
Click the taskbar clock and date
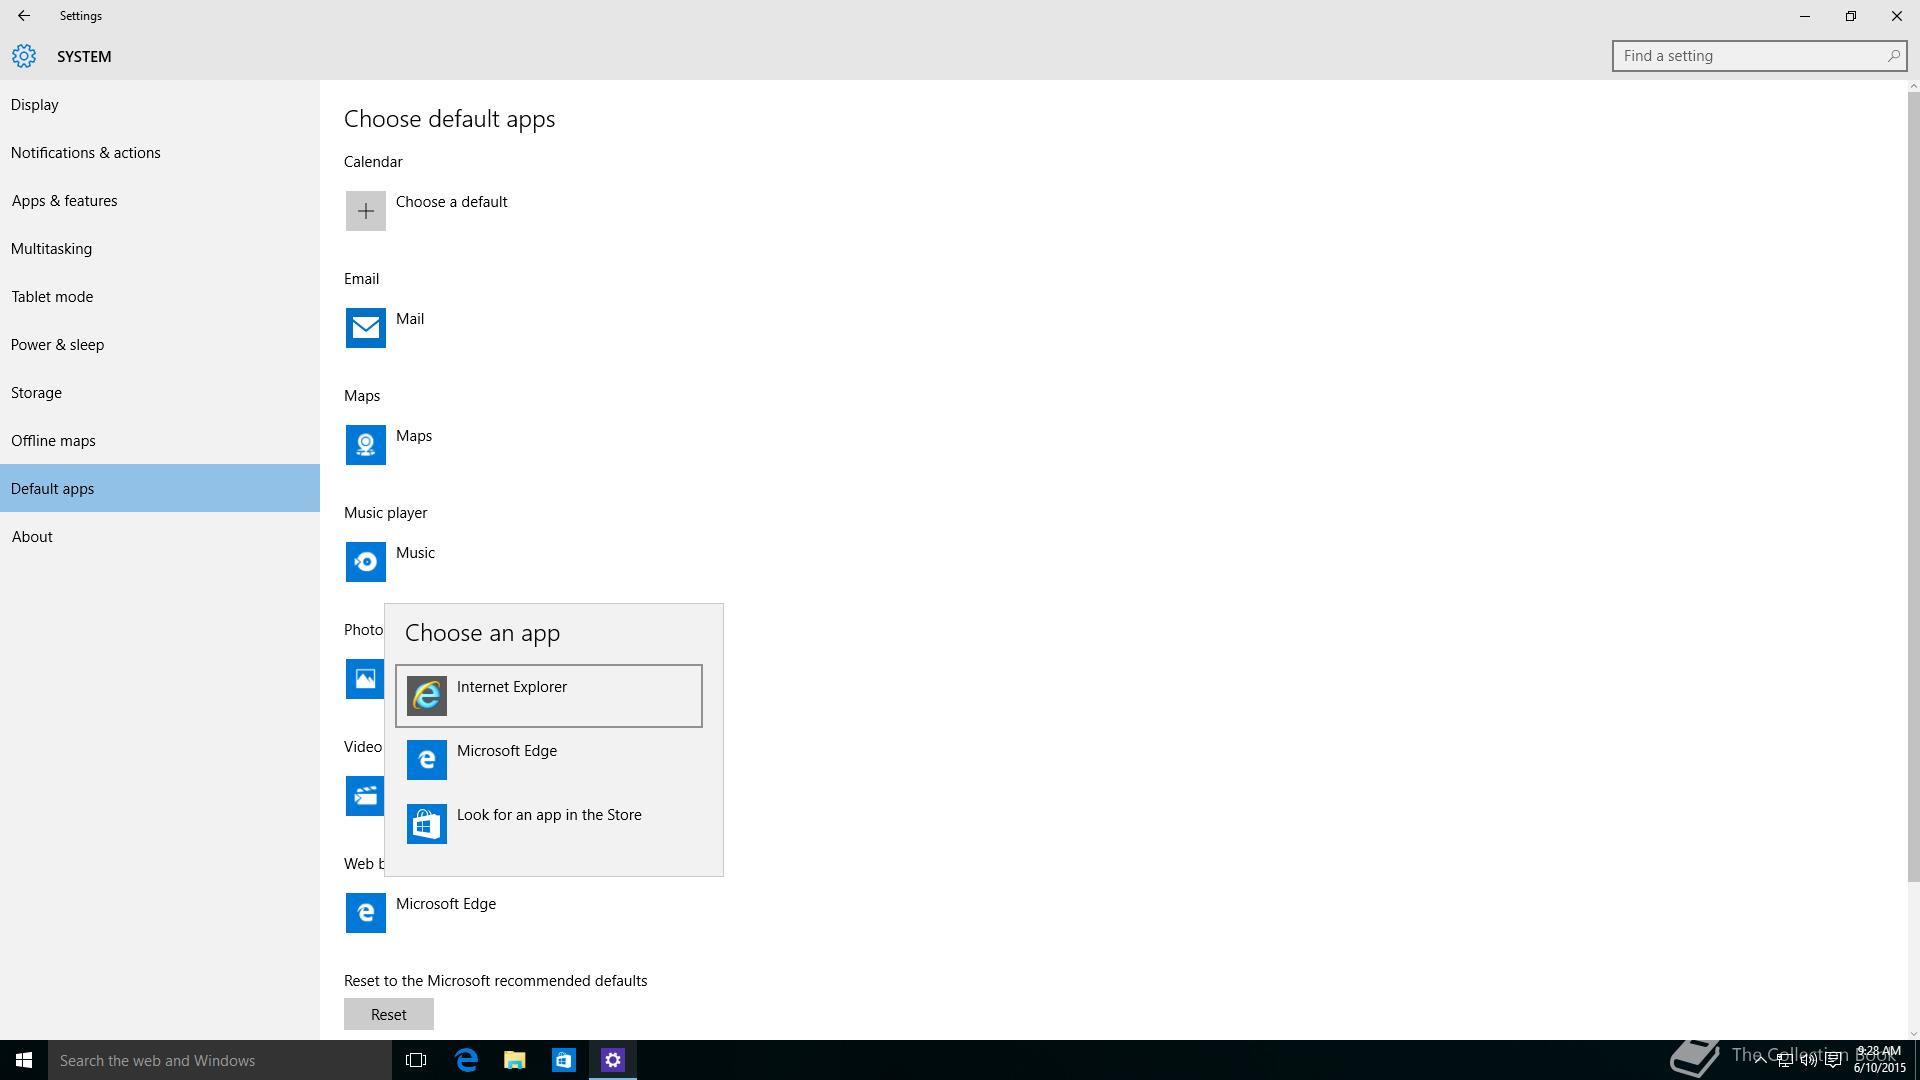click(1879, 1060)
